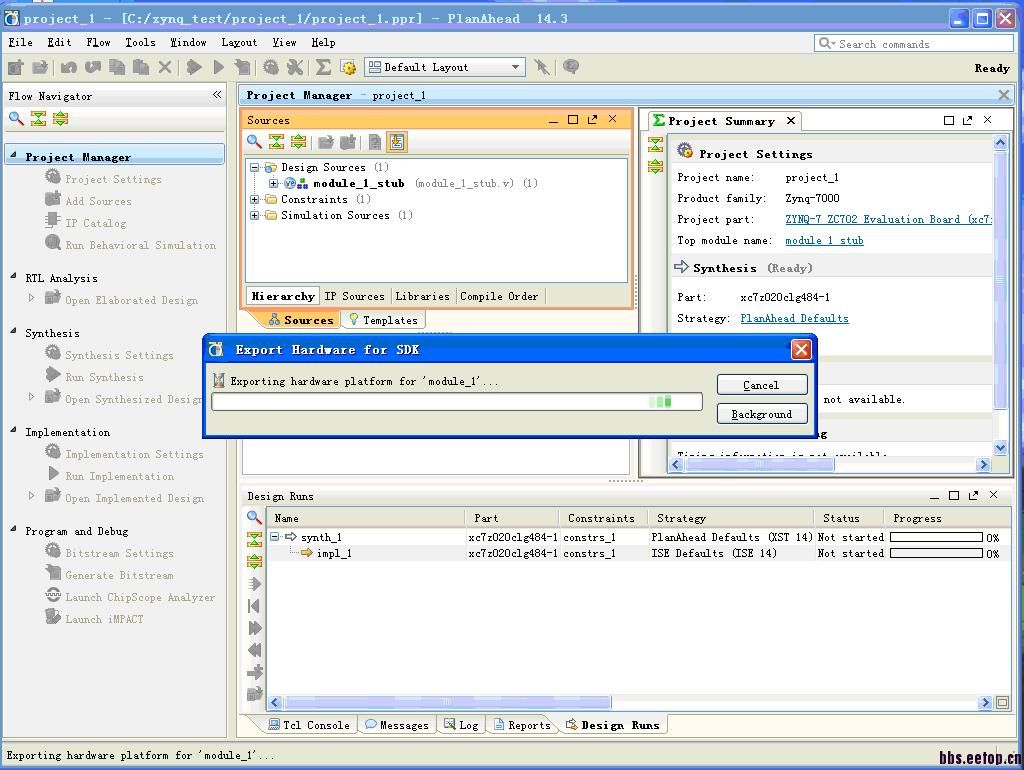Screen dimensions: 1024x770
Task: Toggle the highlighted Sources toolbar view button
Action: click(x=397, y=142)
